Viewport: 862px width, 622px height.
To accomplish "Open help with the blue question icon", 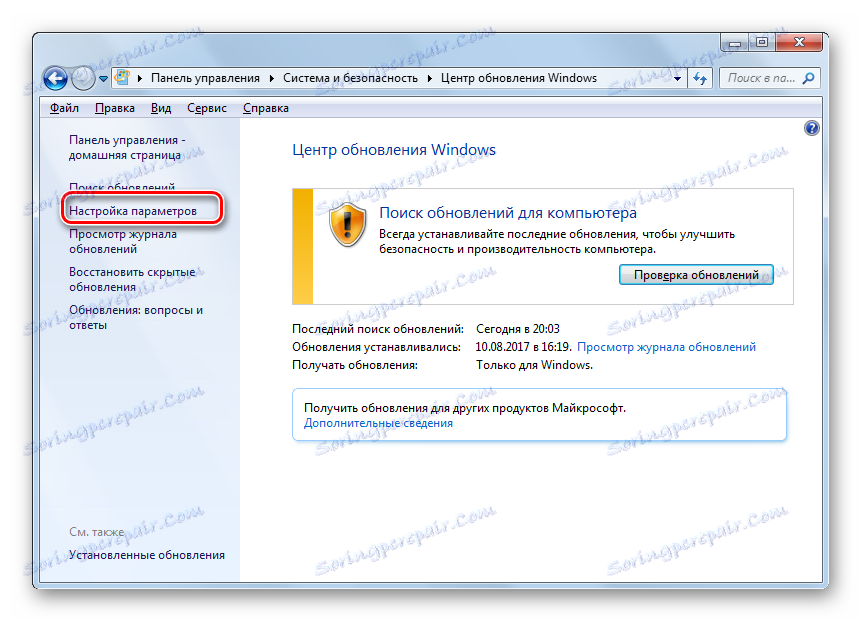I will [811, 128].
